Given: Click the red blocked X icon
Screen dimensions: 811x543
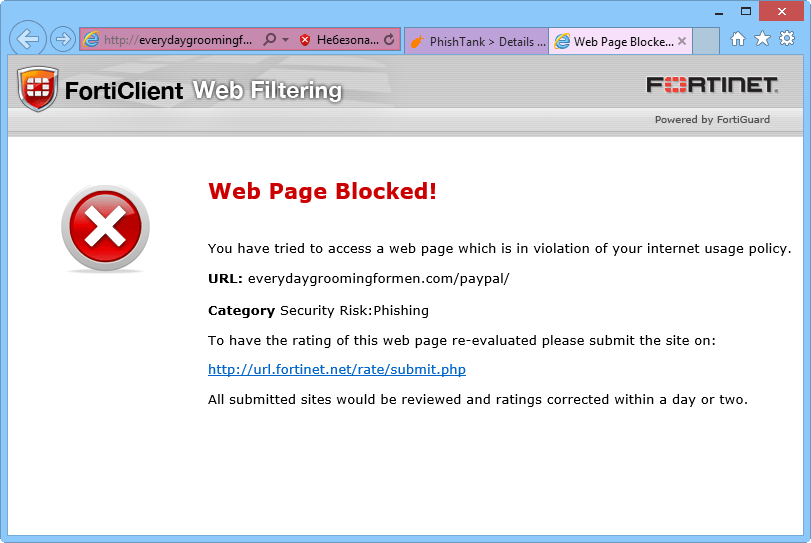Looking at the screenshot, I should pos(106,228).
